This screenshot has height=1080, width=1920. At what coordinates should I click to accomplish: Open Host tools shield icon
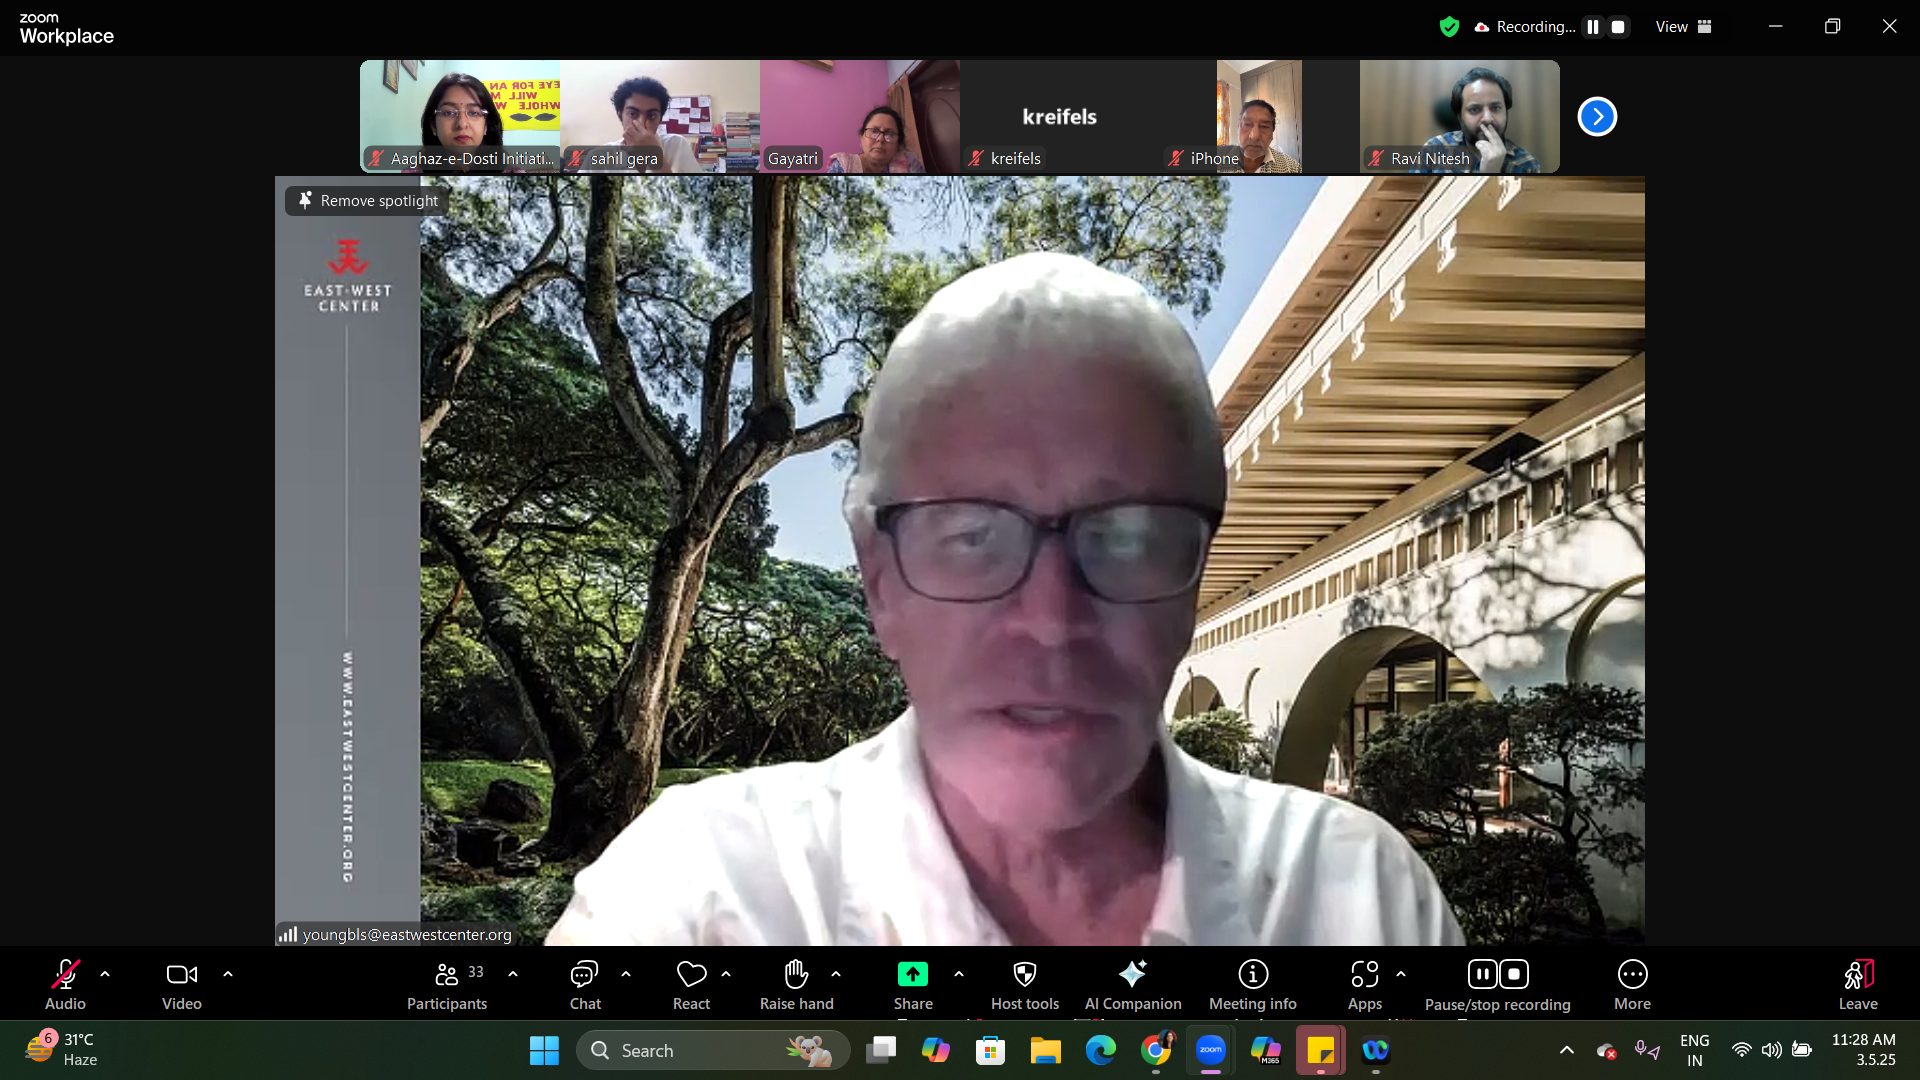tap(1024, 975)
